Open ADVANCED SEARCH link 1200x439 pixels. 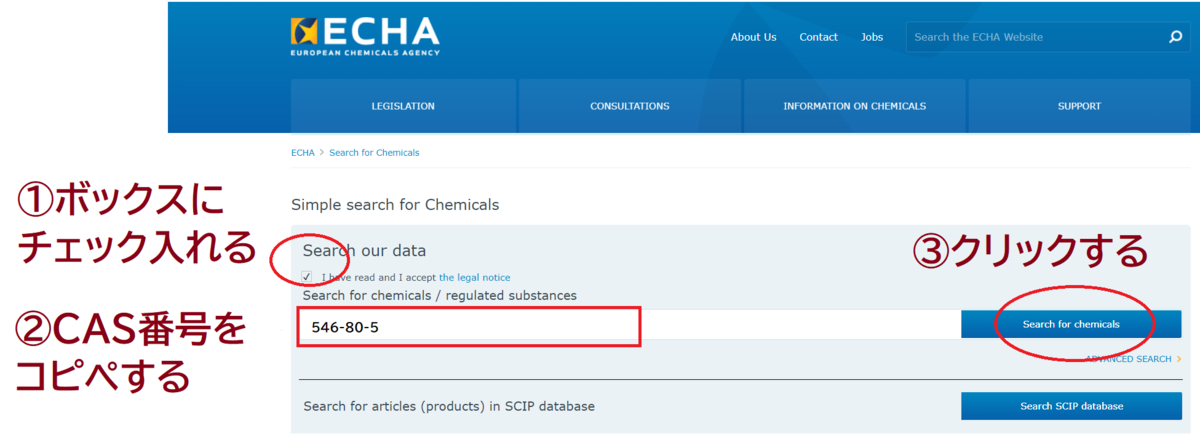[1133, 359]
